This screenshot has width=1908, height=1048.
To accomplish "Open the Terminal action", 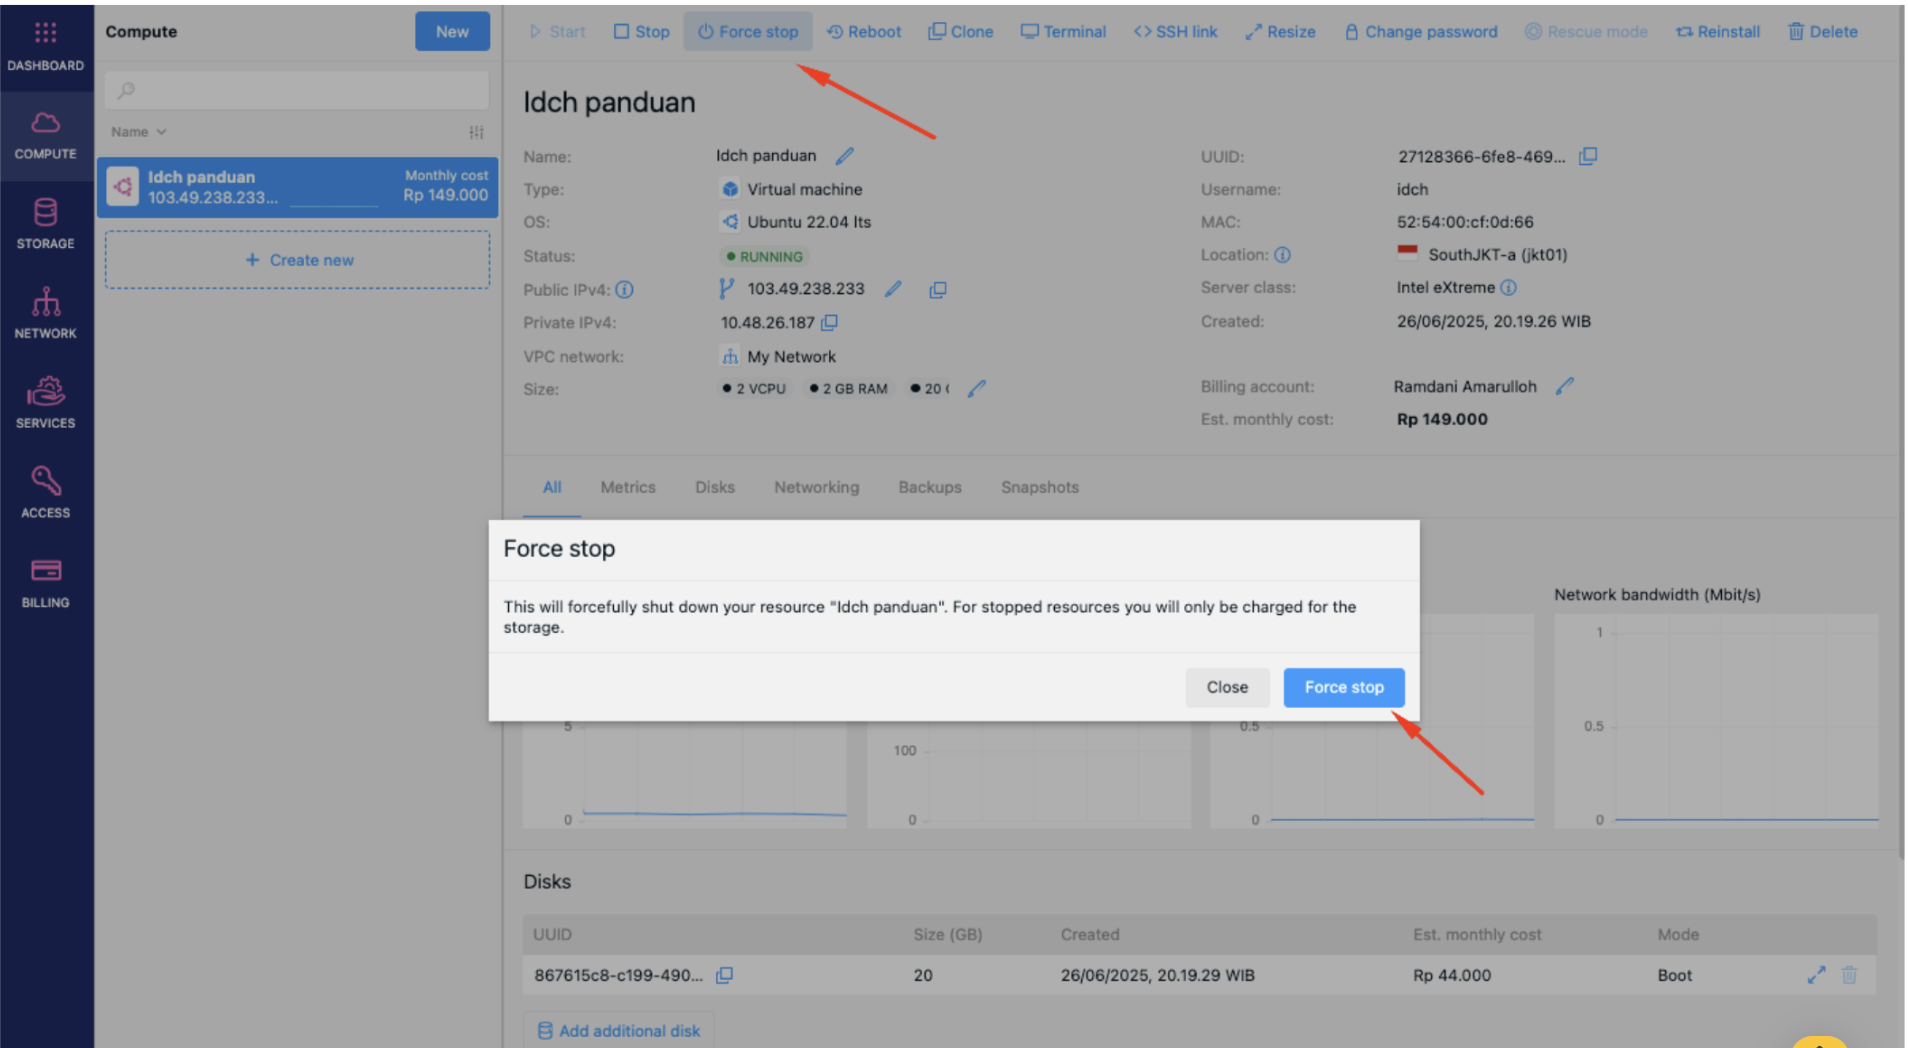I will [x=1063, y=32].
